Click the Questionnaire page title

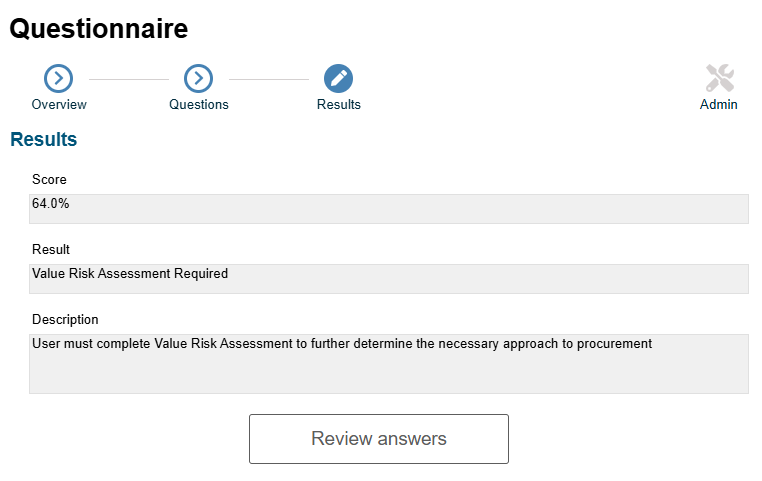pos(99,29)
